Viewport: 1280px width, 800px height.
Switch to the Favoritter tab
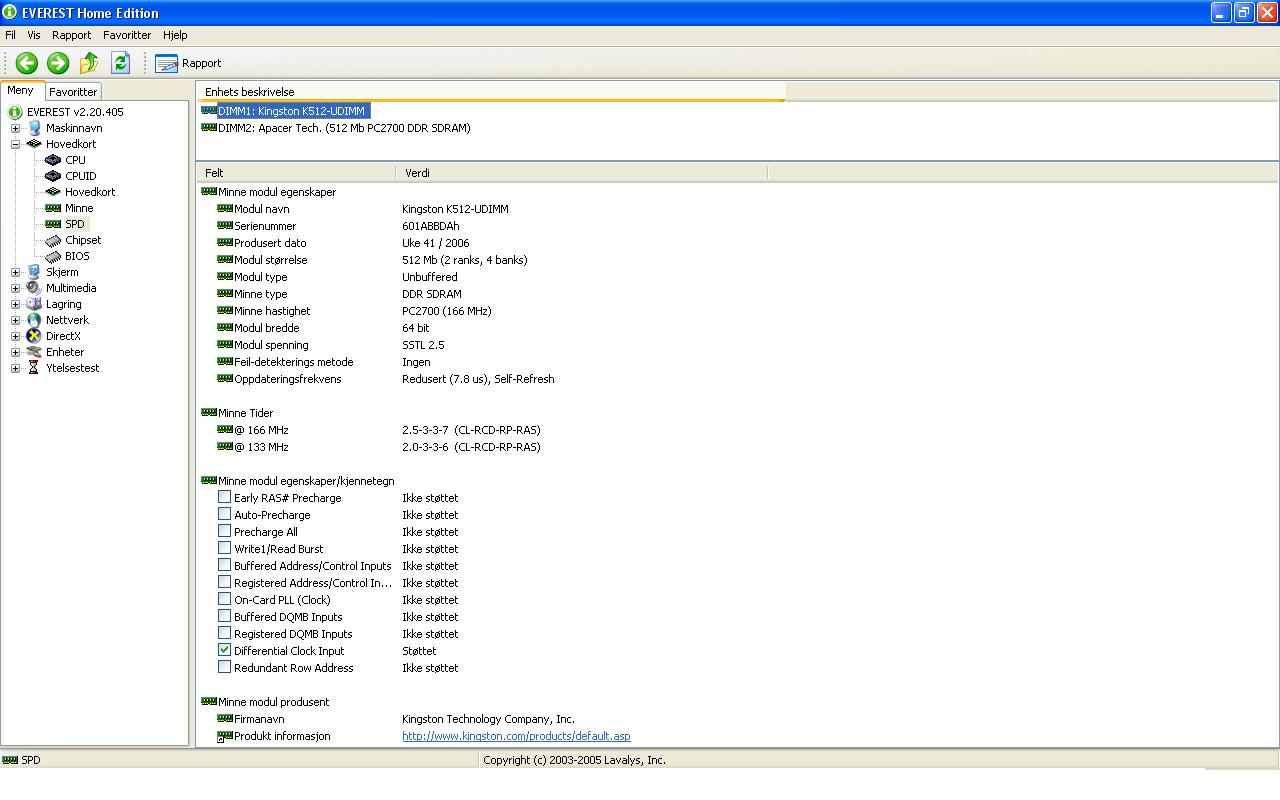(x=73, y=91)
